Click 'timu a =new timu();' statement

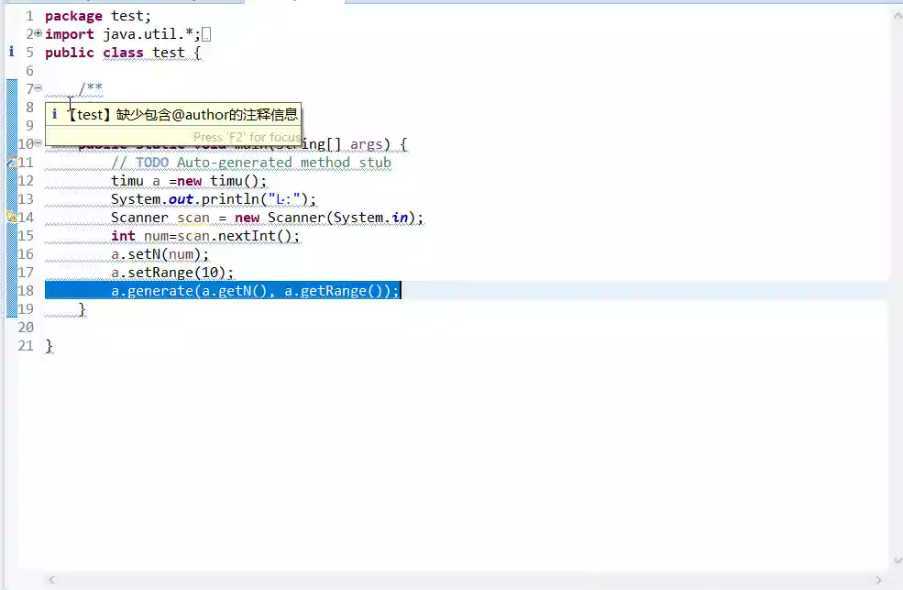(189, 181)
